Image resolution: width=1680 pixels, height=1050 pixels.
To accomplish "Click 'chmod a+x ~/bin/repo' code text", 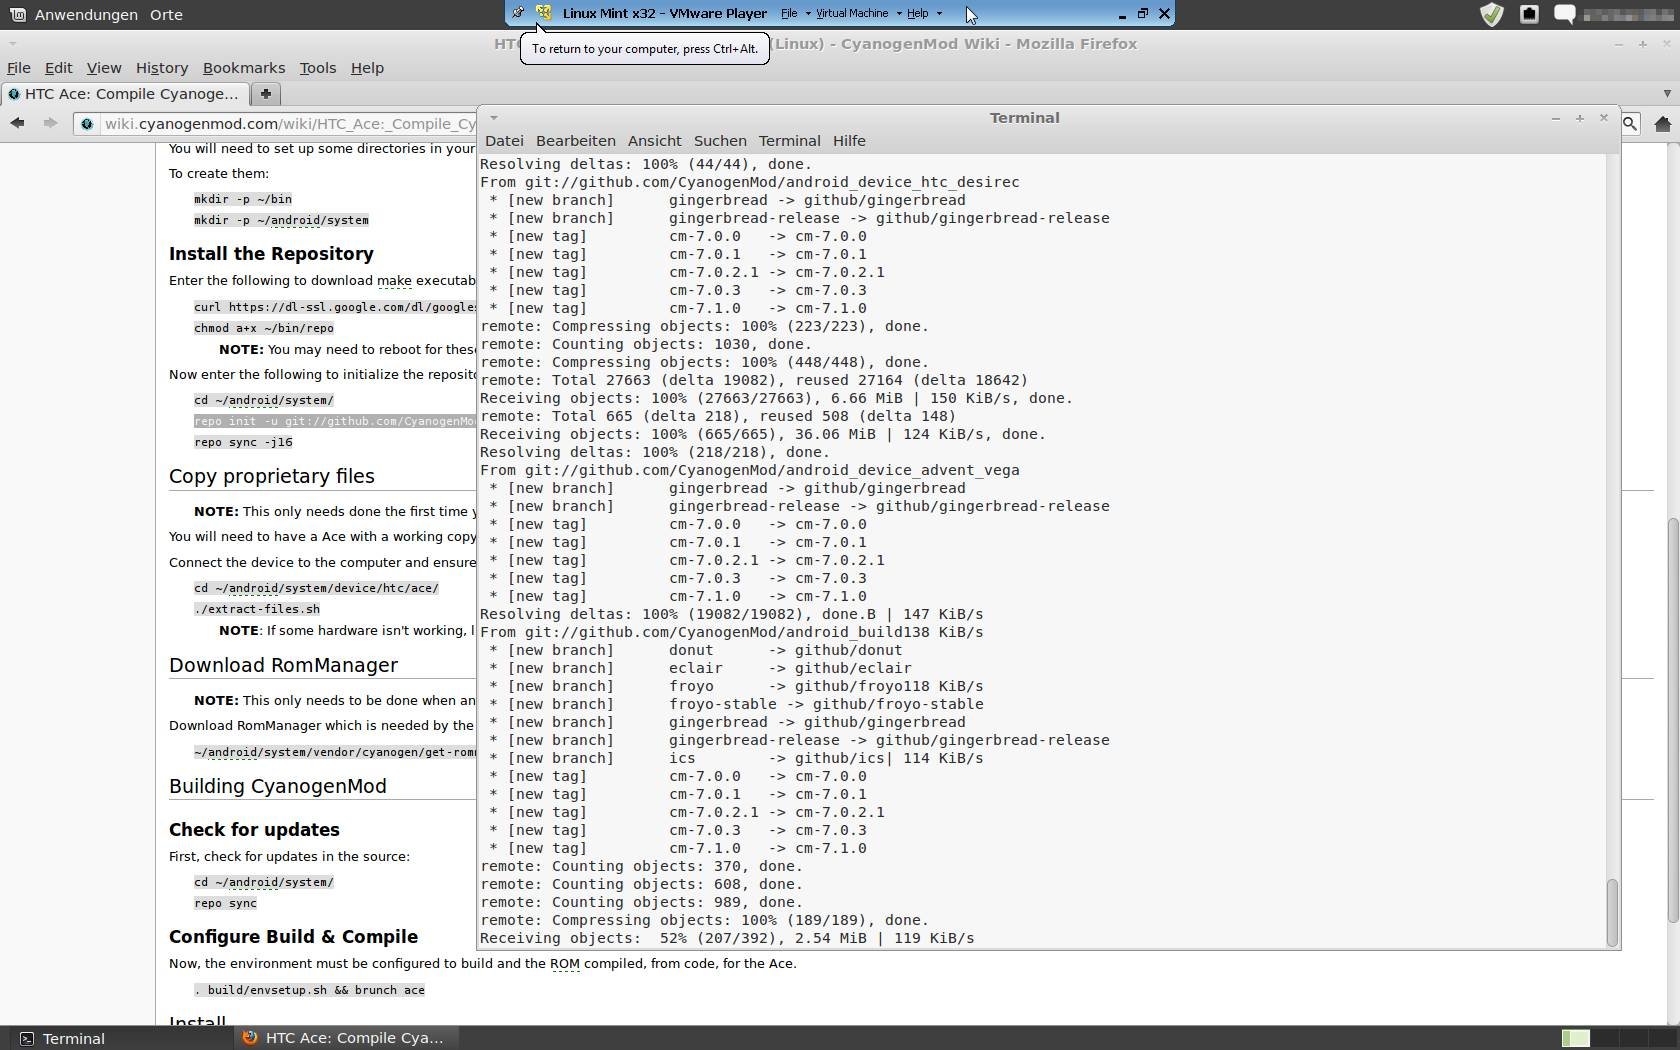I will tap(264, 328).
